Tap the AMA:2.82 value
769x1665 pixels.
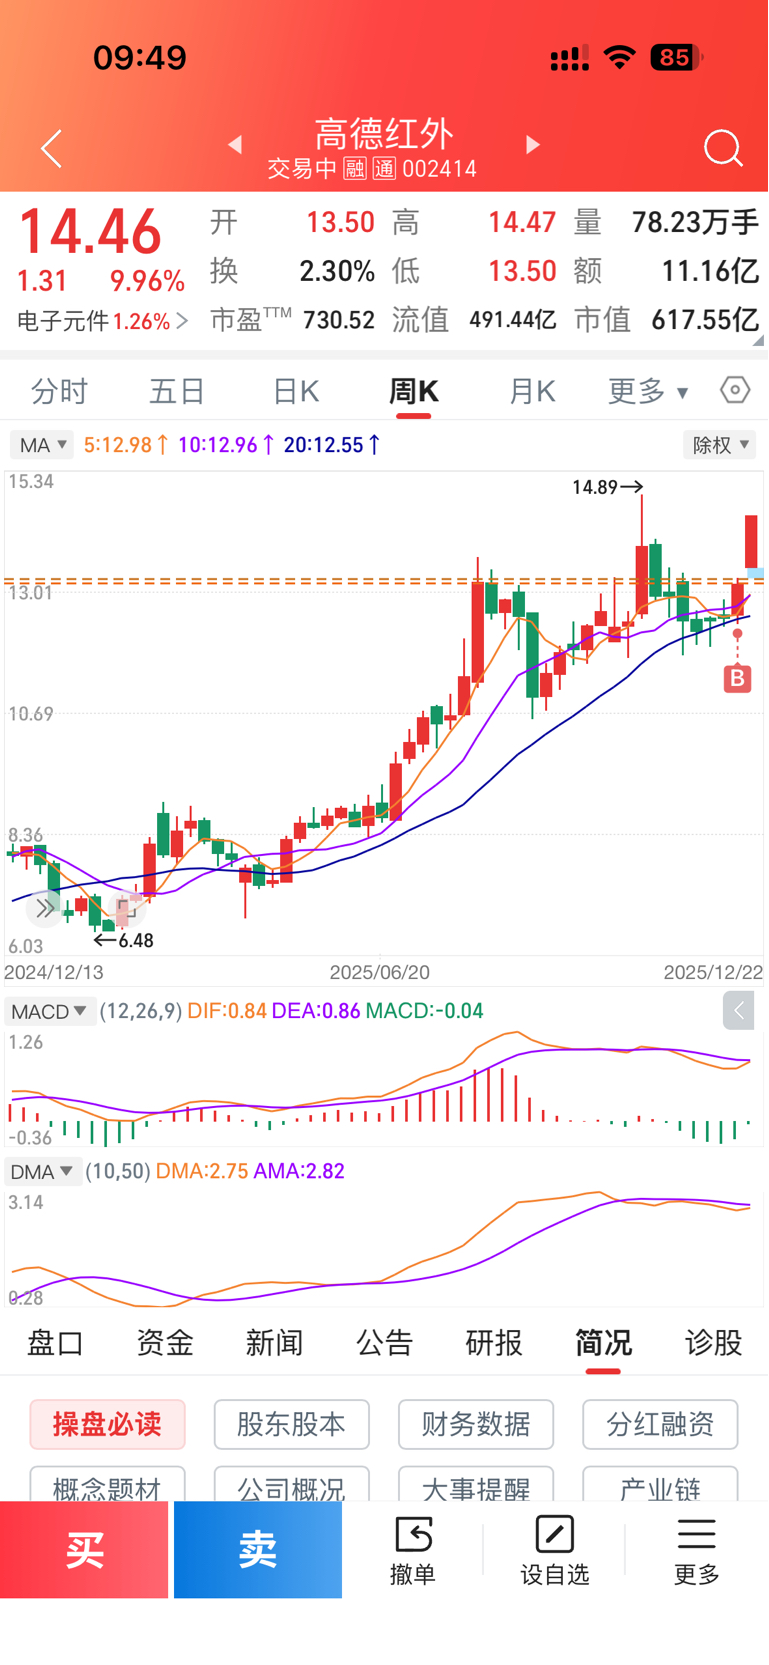pos(299,1171)
